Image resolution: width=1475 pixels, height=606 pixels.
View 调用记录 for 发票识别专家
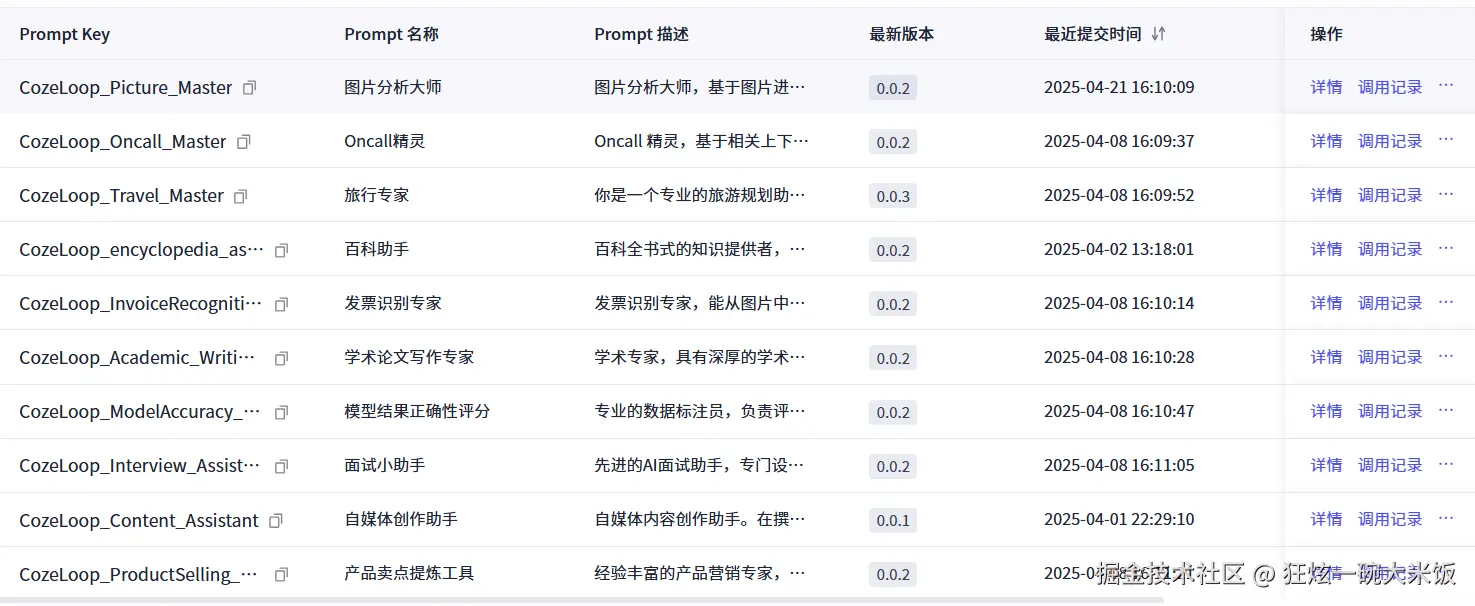[x=1390, y=303]
